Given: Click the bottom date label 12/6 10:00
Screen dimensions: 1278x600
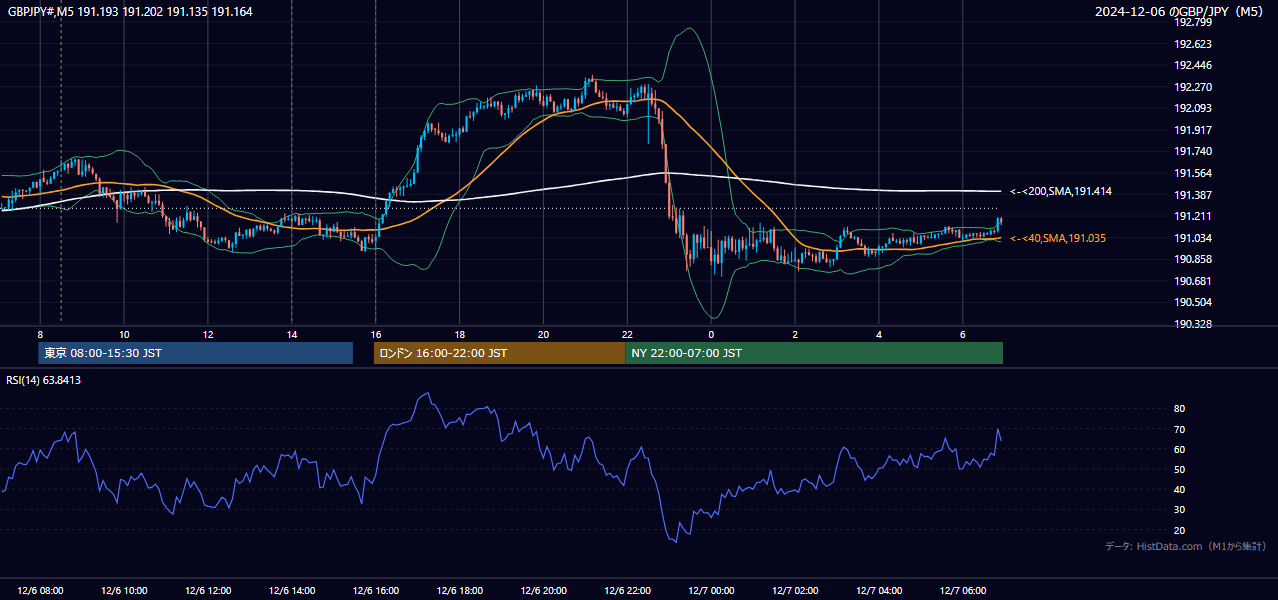Looking at the screenshot, I should pos(124,590).
